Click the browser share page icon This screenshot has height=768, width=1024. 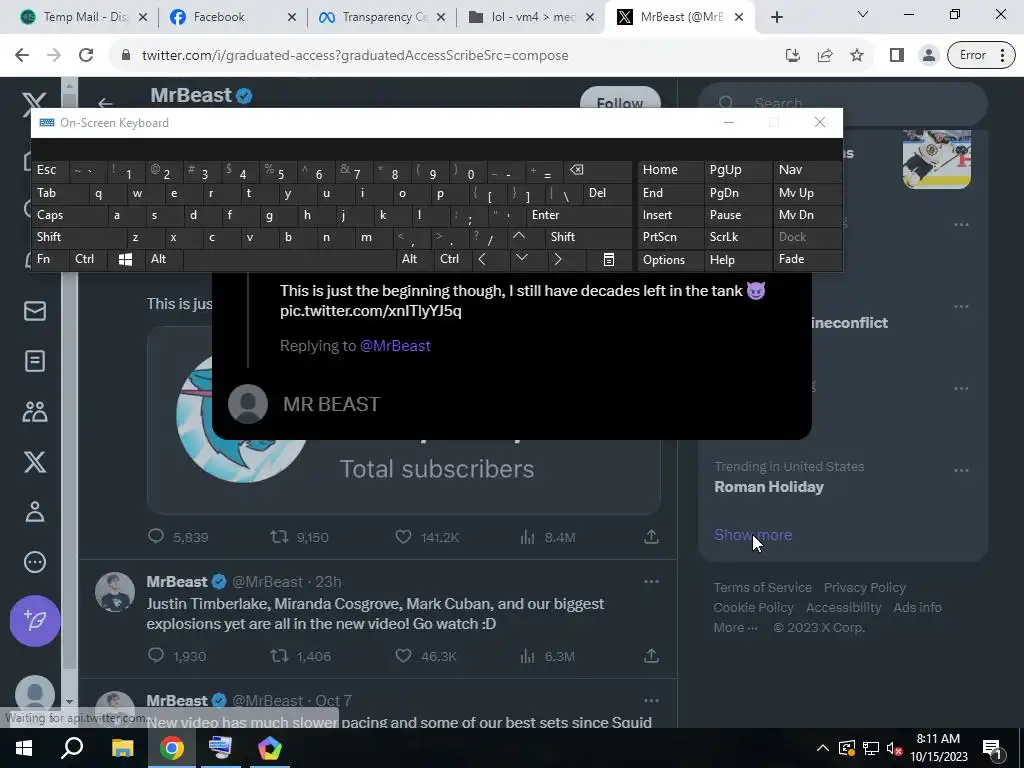(x=825, y=56)
